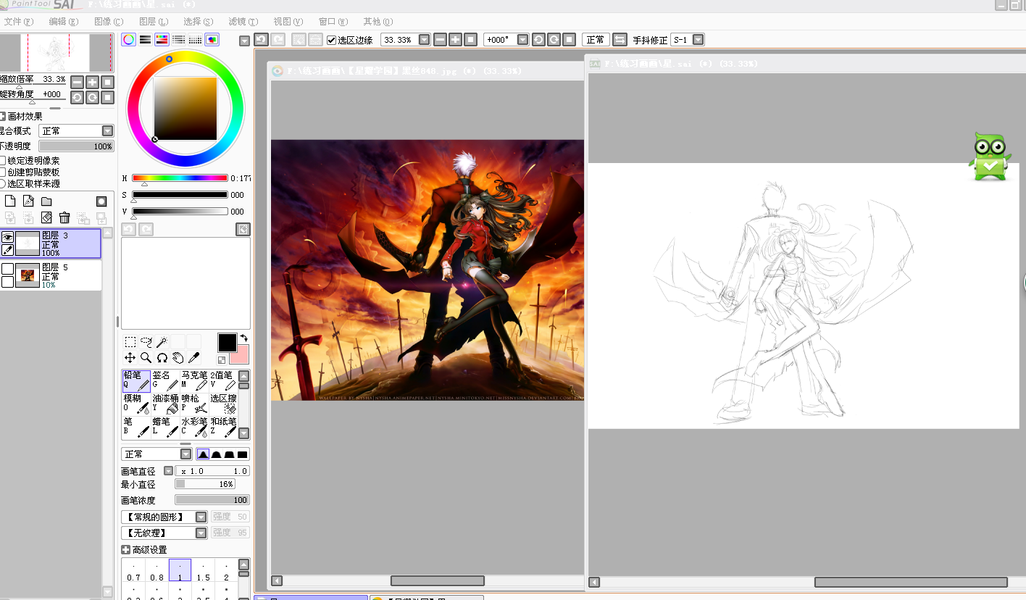1026x600 pixels.
Task: Enable 选区取样来源 option
Action: pyautogui.click(x=3, y=184)
